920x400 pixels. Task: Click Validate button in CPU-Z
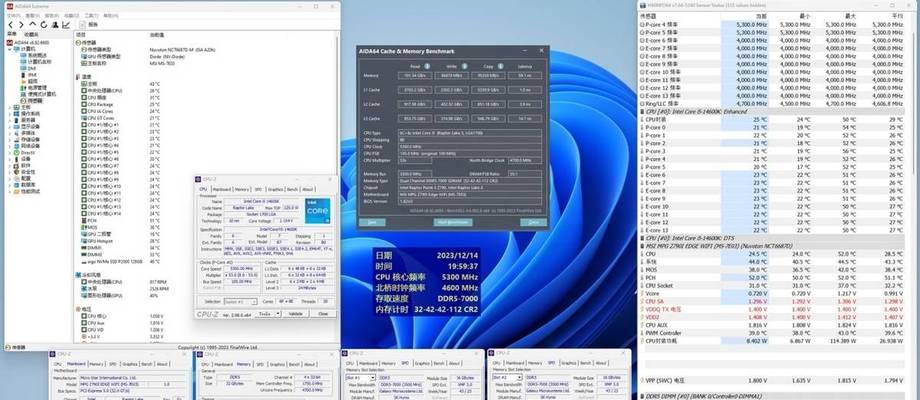click(x=296, y=314)
